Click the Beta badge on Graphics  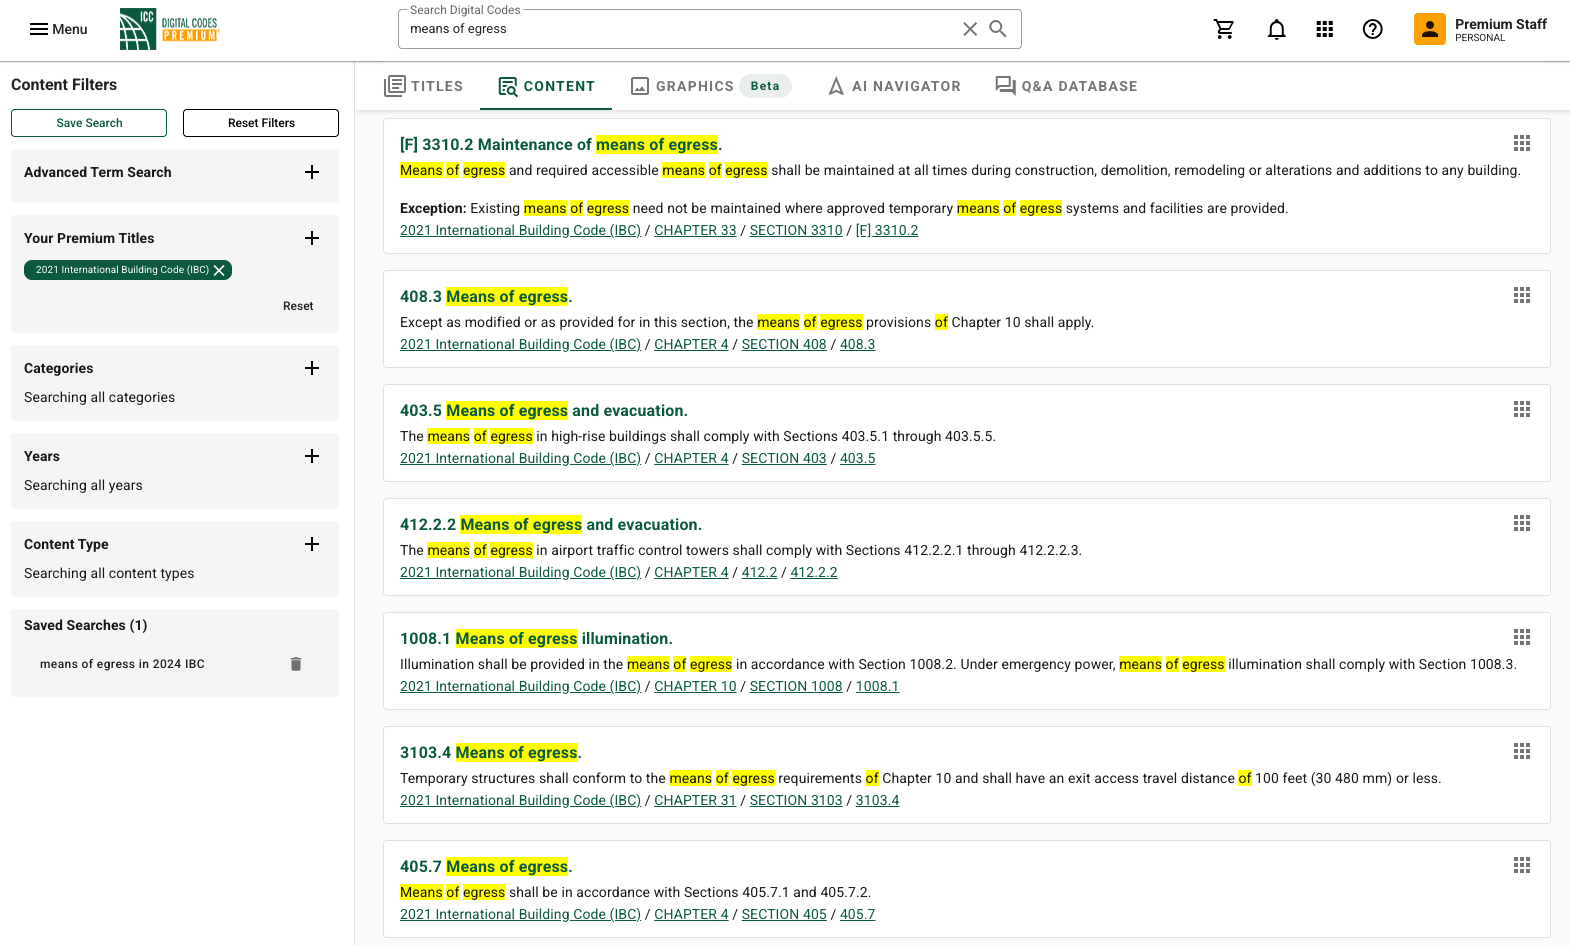pyautogui.click(x=765, y=86)
